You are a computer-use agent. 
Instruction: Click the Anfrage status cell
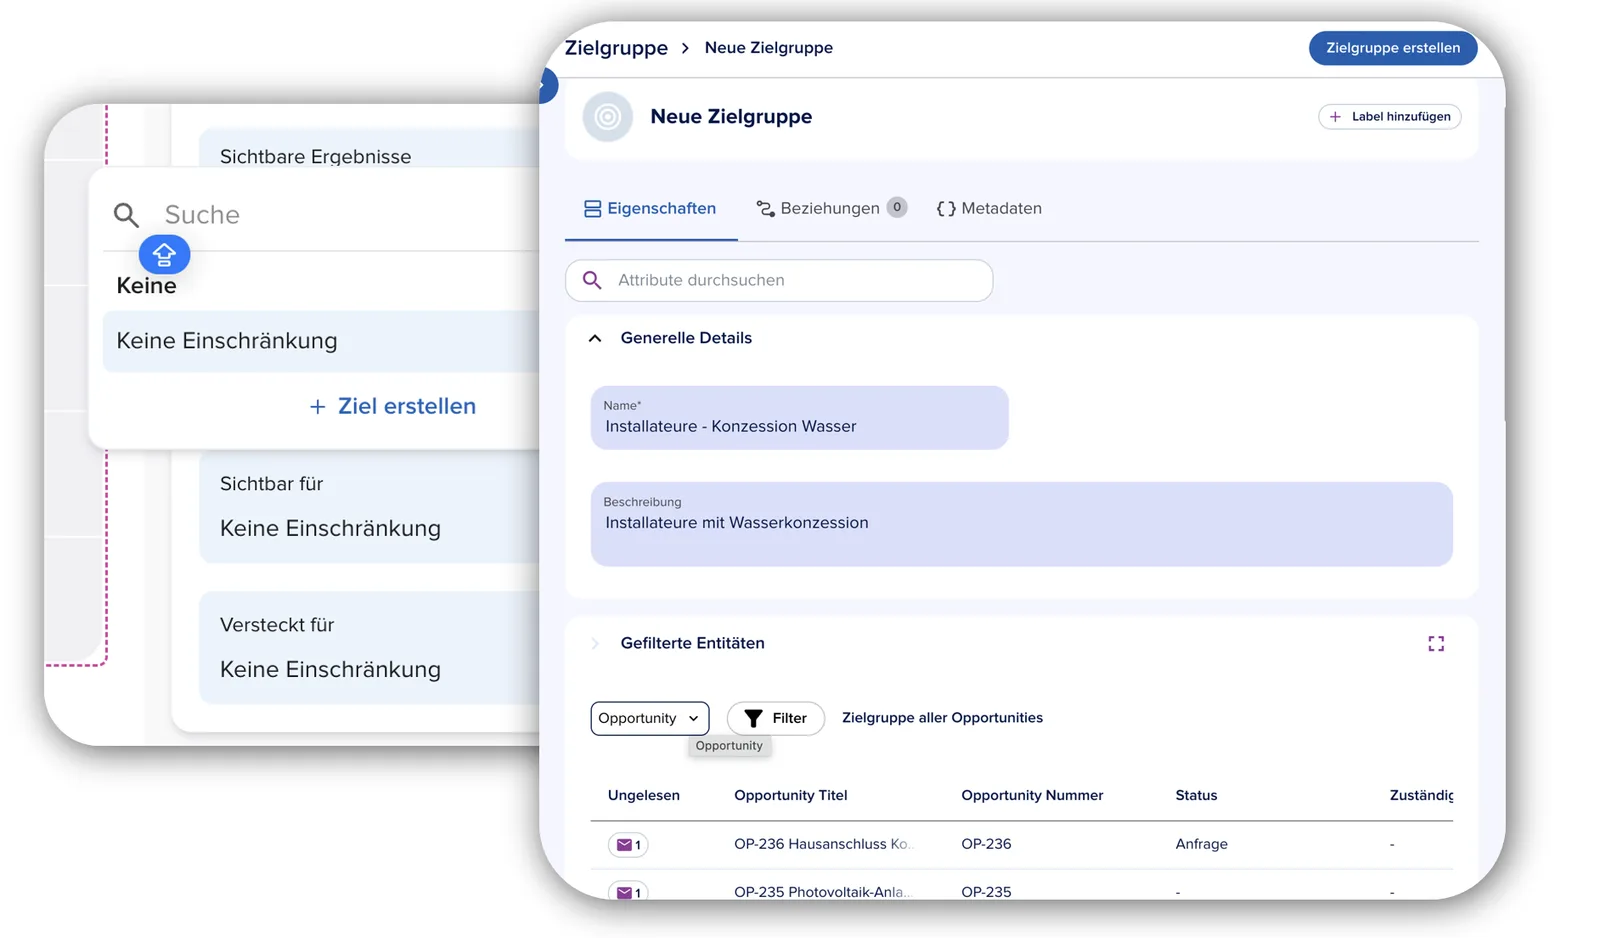[1201, 845]
